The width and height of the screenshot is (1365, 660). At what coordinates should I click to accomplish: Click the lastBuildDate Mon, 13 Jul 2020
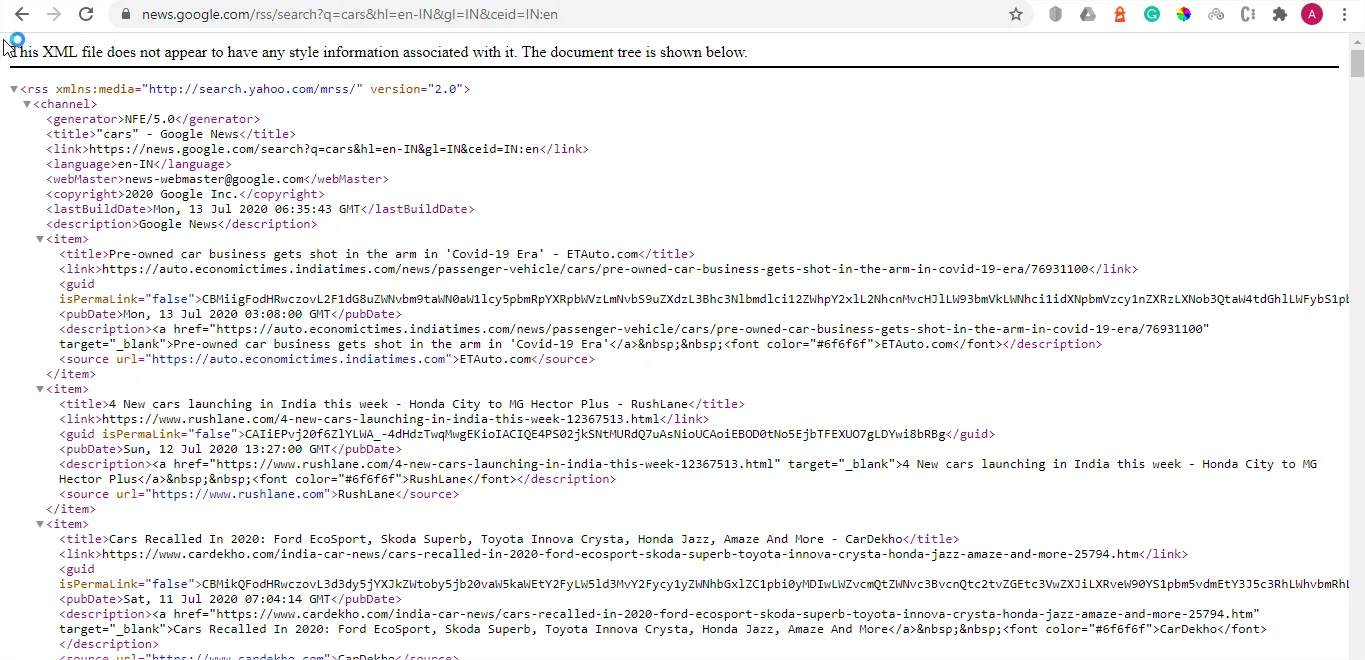pyautogui.click(x=260, y=209)
